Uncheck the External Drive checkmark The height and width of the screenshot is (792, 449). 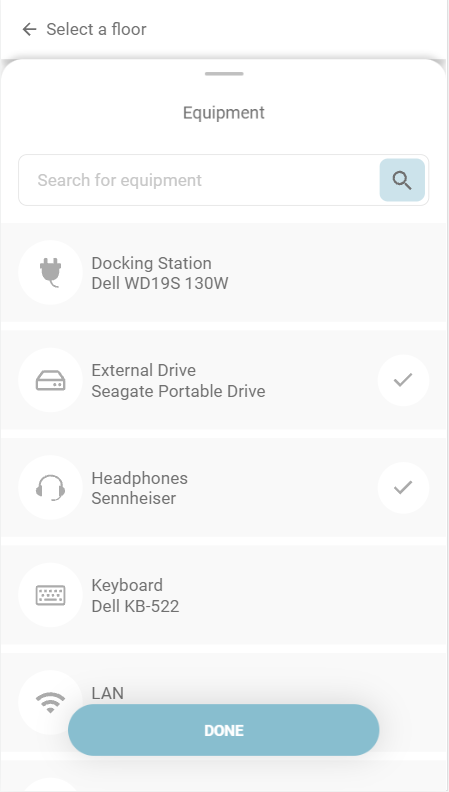coord(403,380)
